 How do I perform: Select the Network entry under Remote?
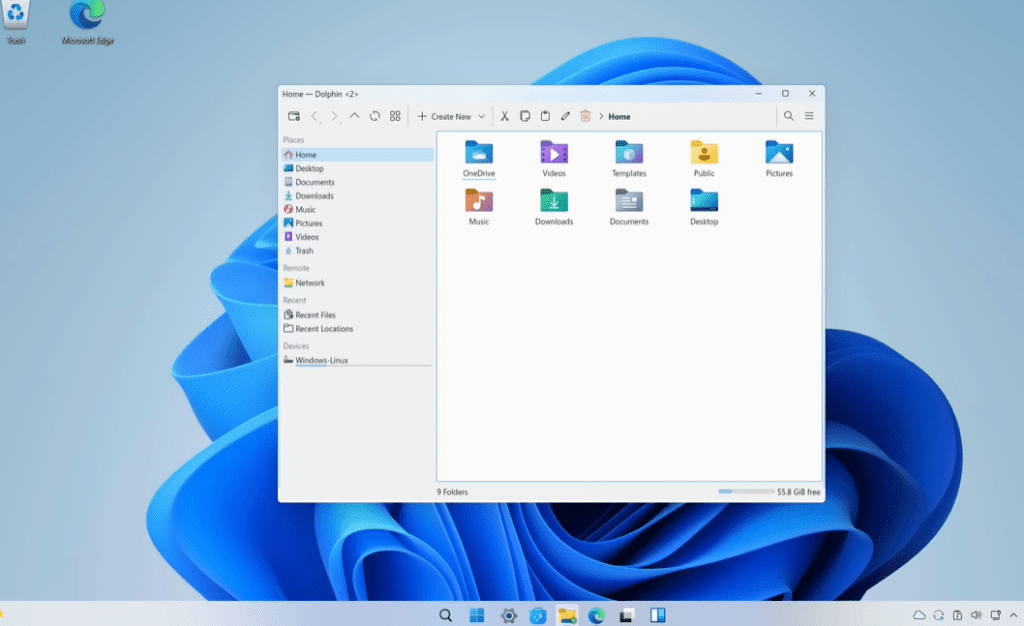pyautogui.click(x=310, y=283)
